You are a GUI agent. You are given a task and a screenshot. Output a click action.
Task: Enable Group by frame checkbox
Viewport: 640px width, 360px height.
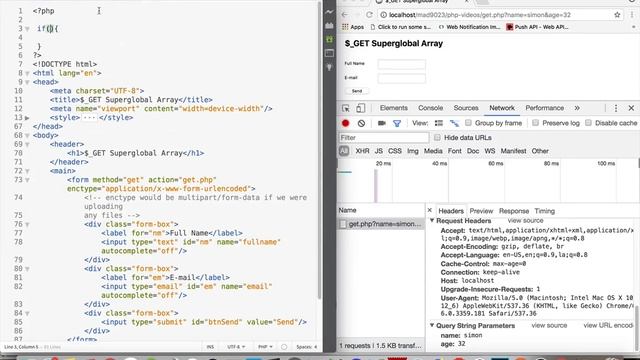click(468, 122)
